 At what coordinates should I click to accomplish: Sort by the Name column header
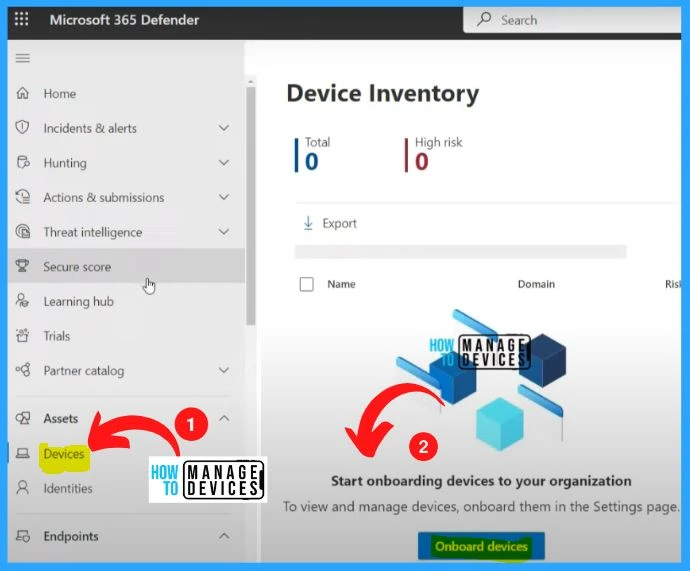pos(341,284)
